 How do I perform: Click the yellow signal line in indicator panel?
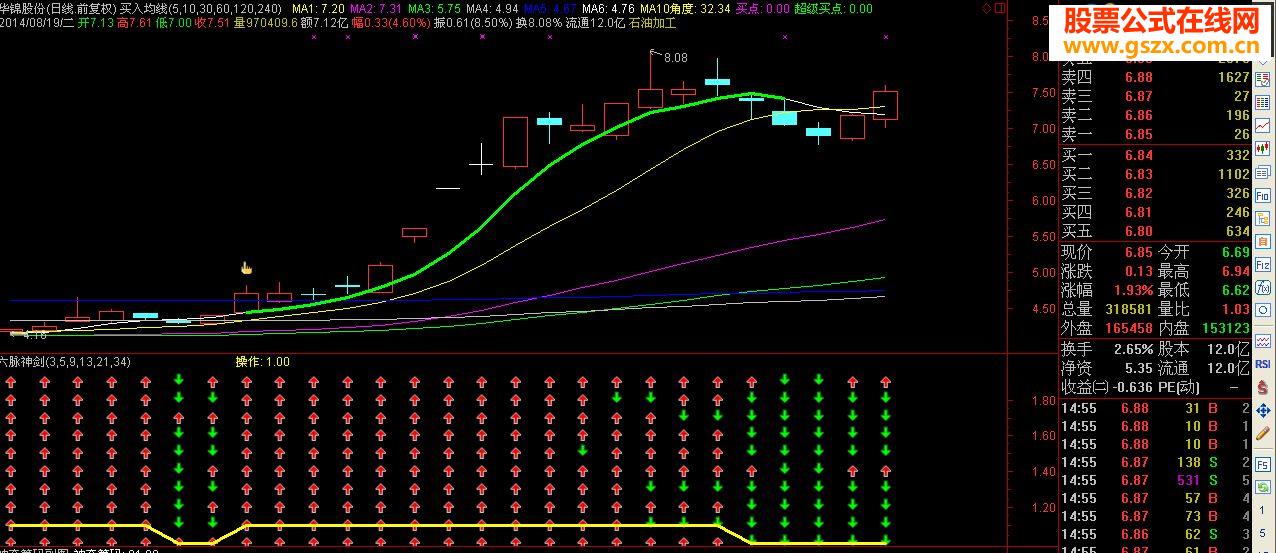point(450,524)
